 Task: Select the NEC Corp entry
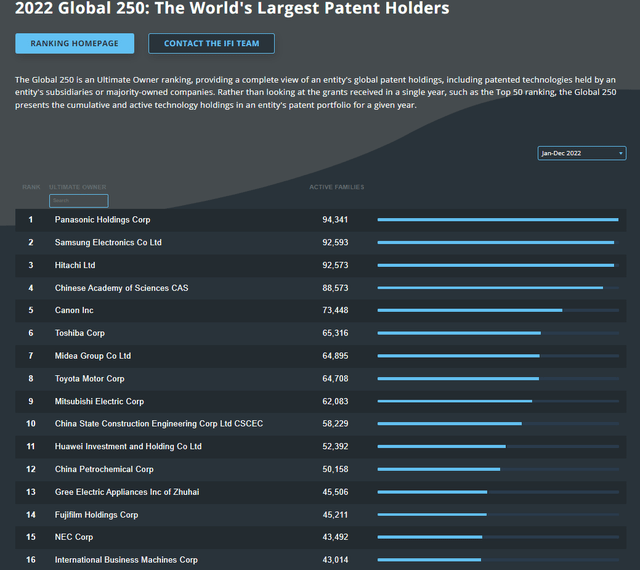point(74,537)
